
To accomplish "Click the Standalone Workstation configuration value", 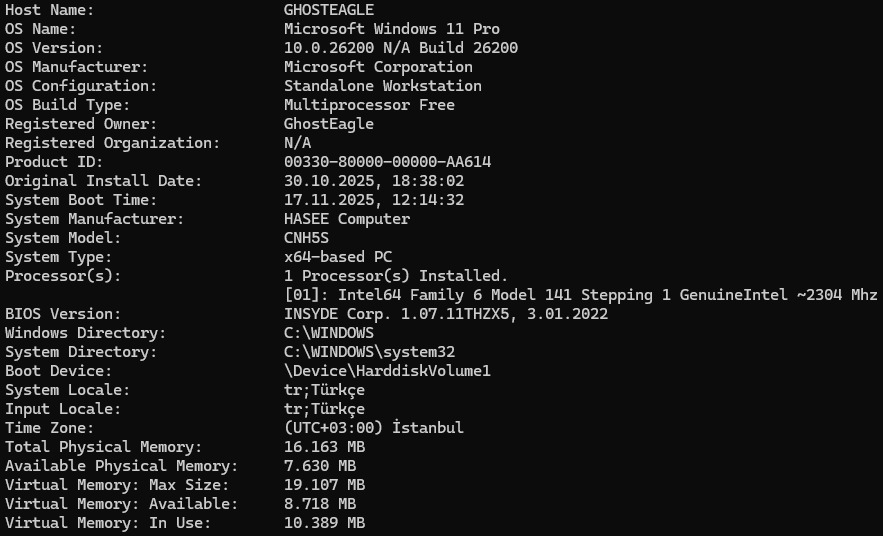I will (x=382, y=86).
